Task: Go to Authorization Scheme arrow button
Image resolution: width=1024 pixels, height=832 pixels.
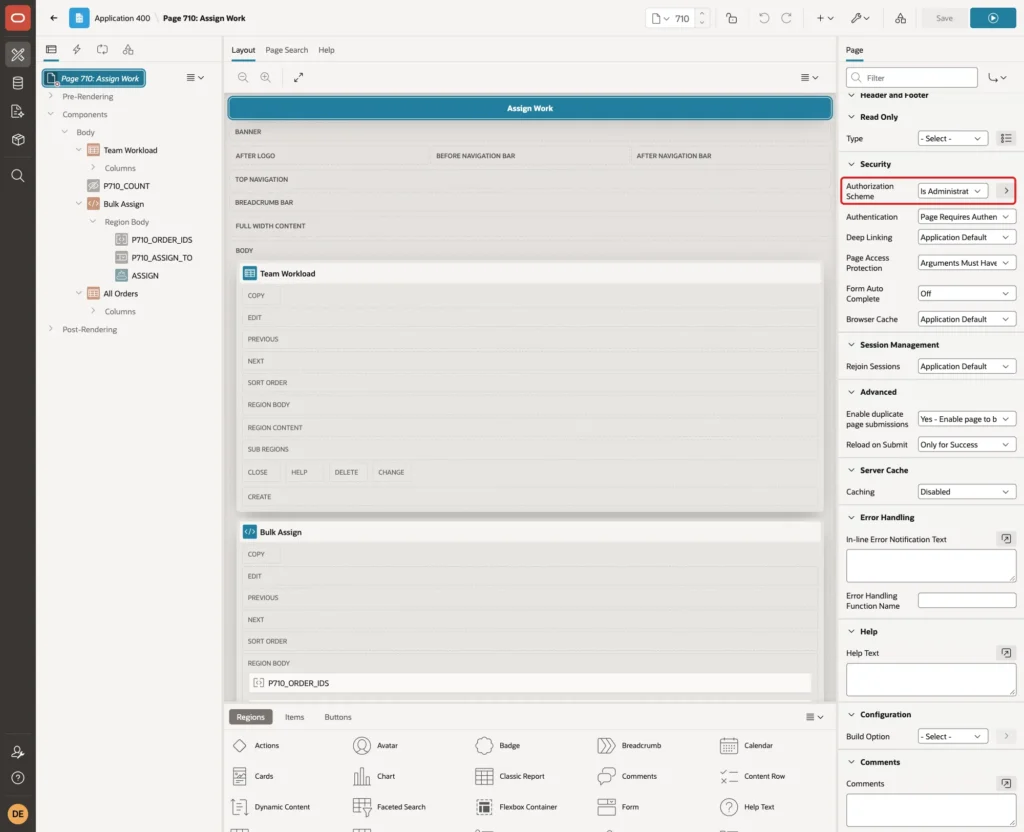Action: click(1006, 191)
